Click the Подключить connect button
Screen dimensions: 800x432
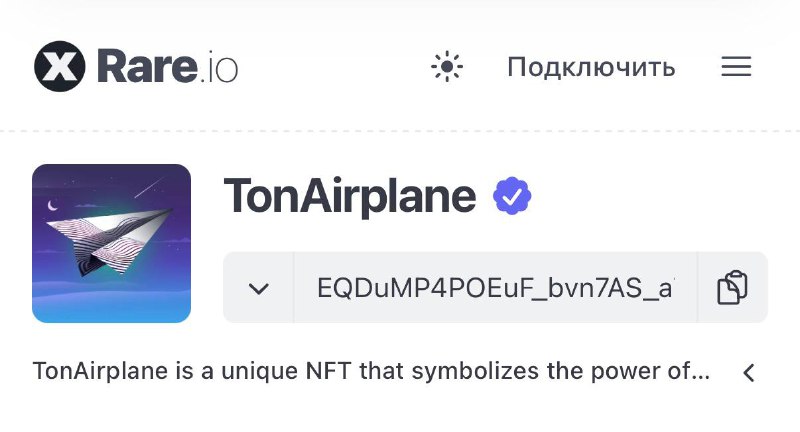pyautogui.click(x=591, y=67)
